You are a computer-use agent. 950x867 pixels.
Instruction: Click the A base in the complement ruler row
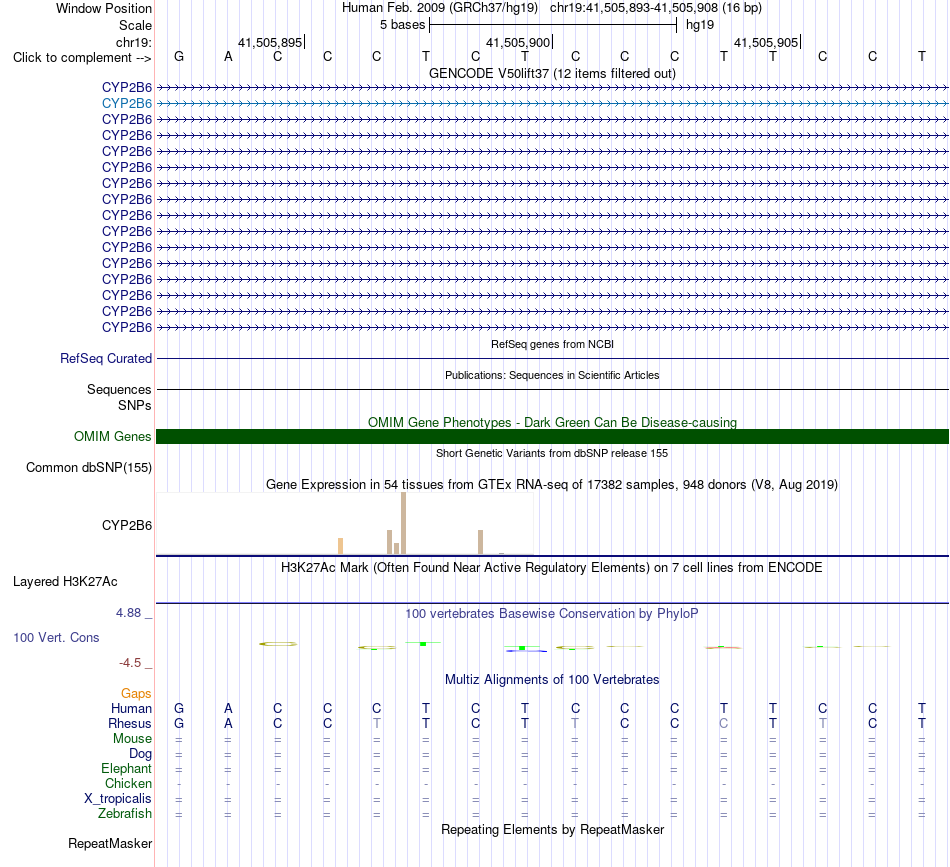coord(228,56)
